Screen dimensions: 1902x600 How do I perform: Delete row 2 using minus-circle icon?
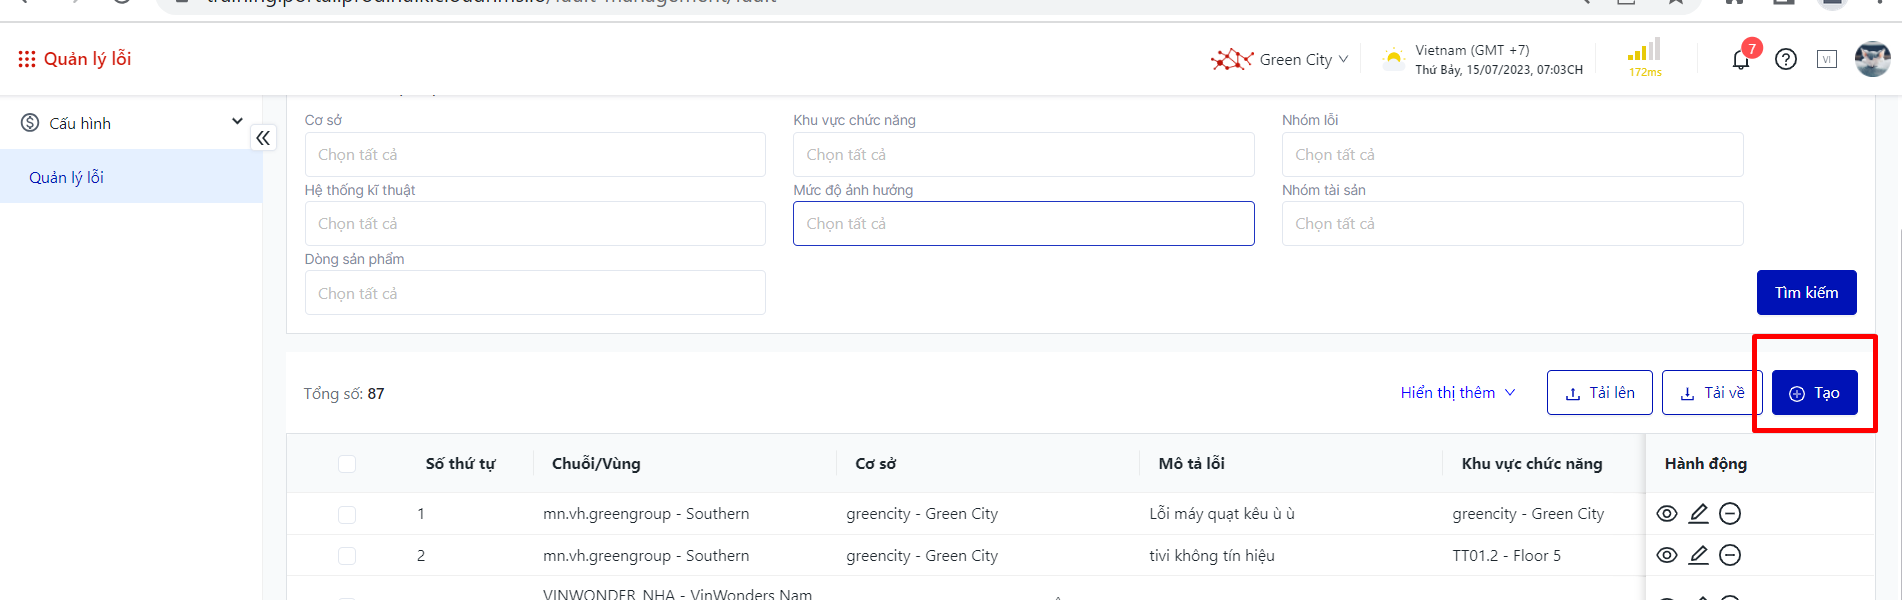coord(1730,555)
